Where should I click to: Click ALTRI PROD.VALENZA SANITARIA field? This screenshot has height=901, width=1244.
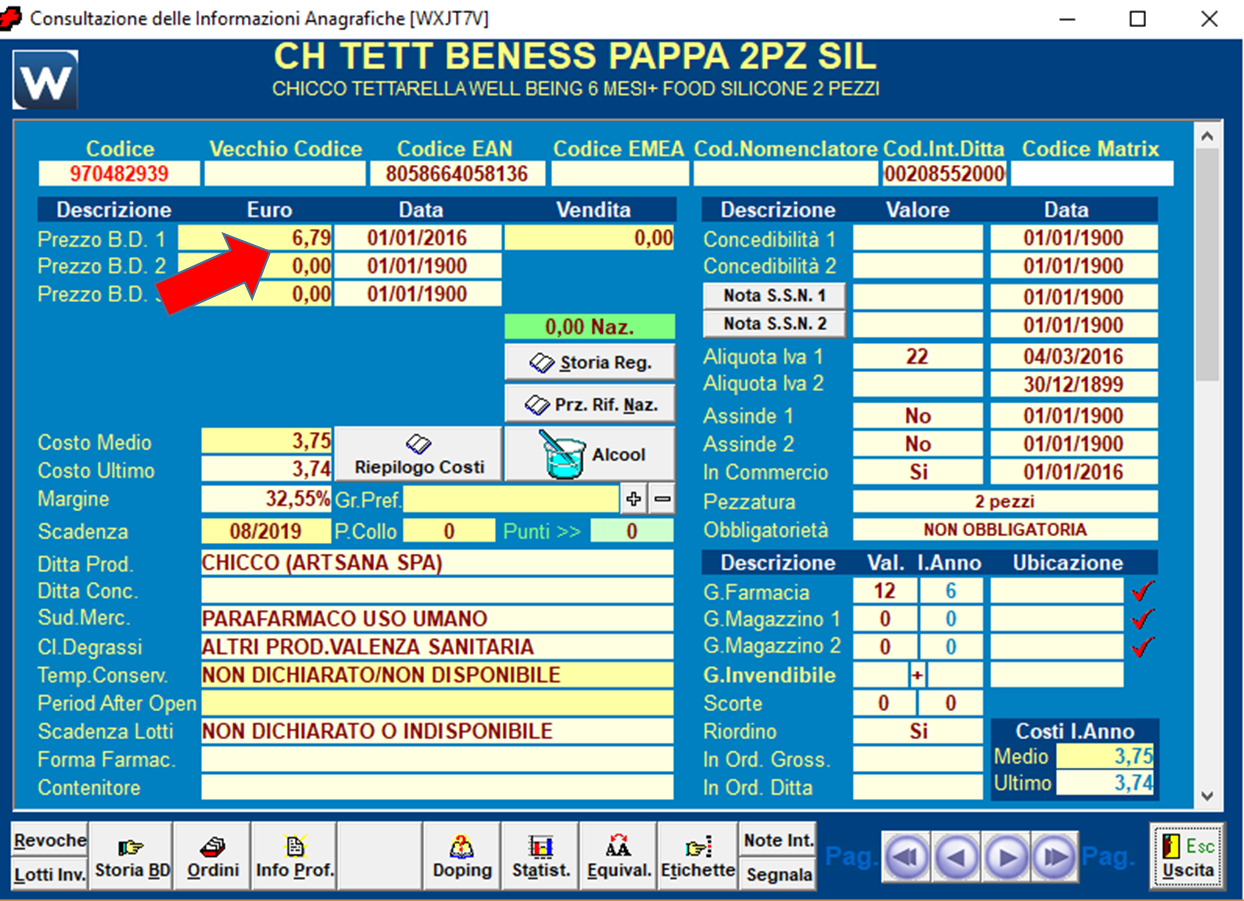pyautogui.click(x=437, y=646)
